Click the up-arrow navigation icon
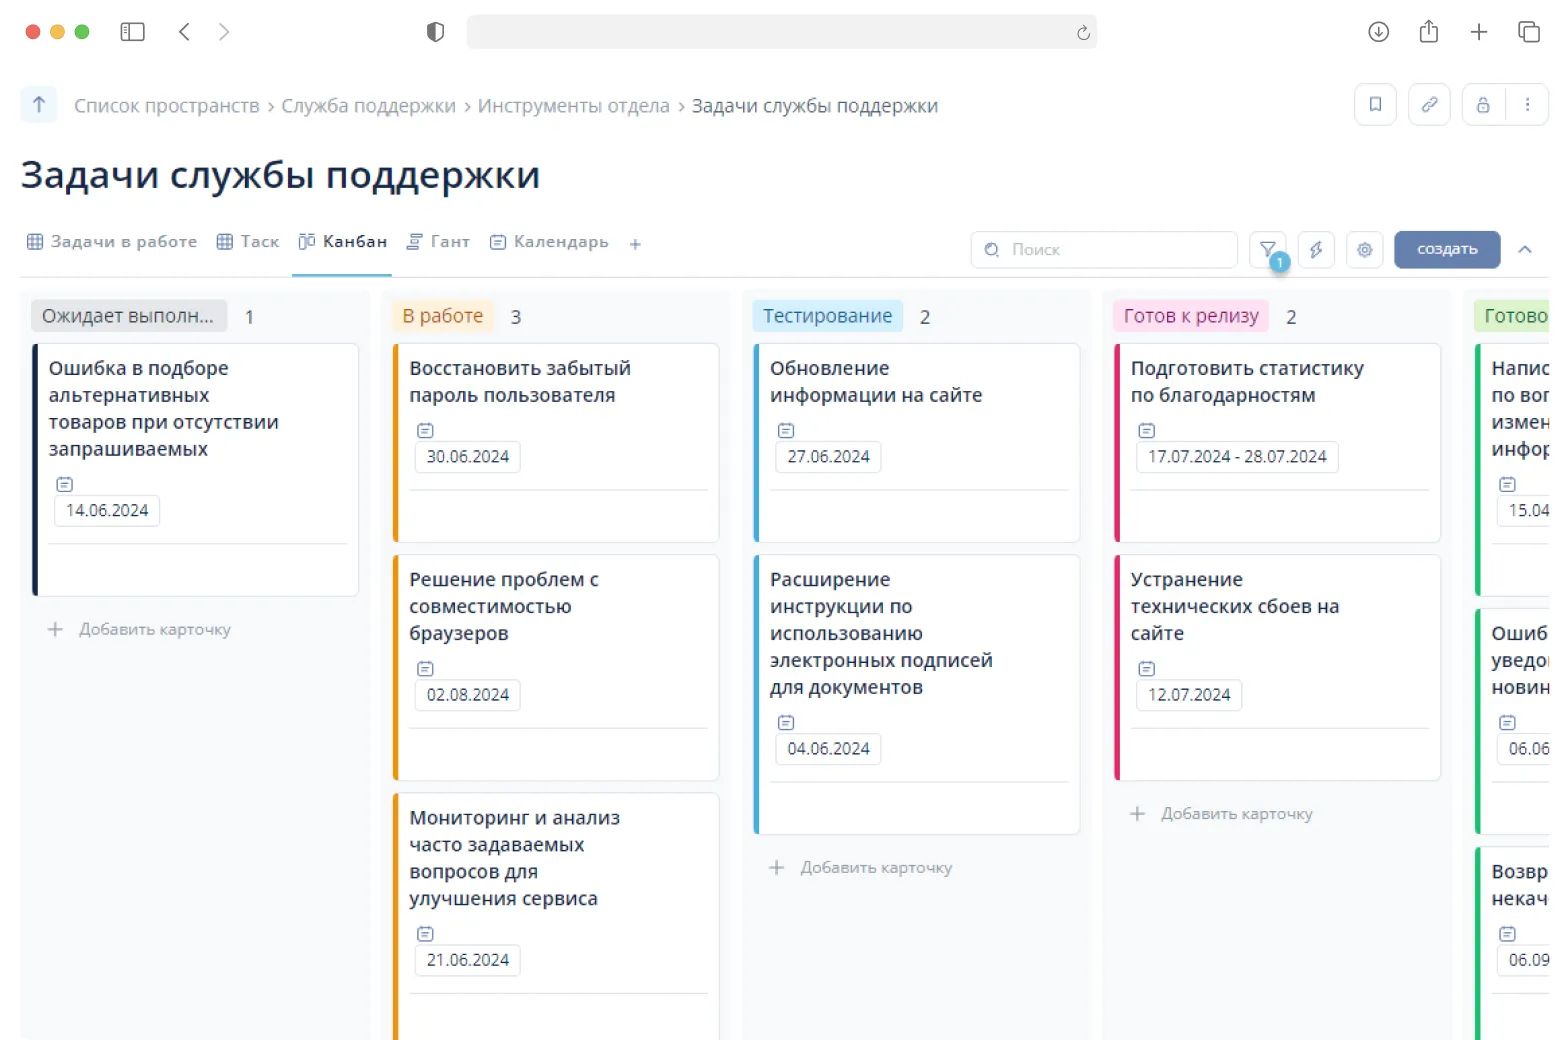 click(x=39, y=104)
